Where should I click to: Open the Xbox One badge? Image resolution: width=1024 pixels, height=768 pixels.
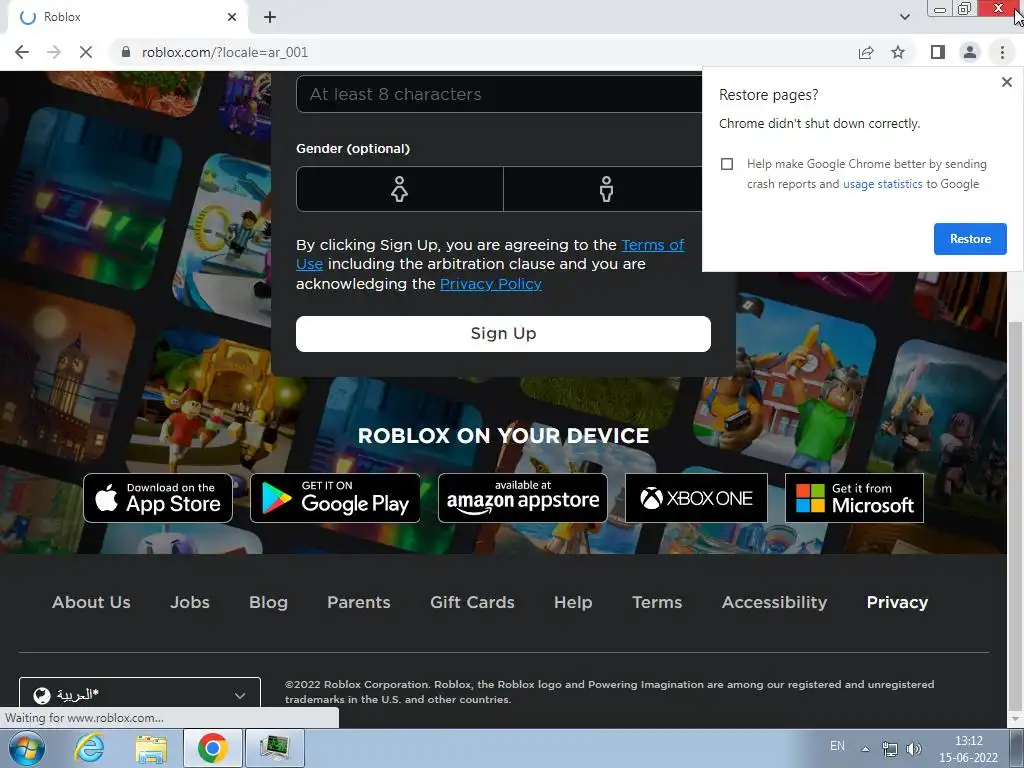(x=696, y=498)
